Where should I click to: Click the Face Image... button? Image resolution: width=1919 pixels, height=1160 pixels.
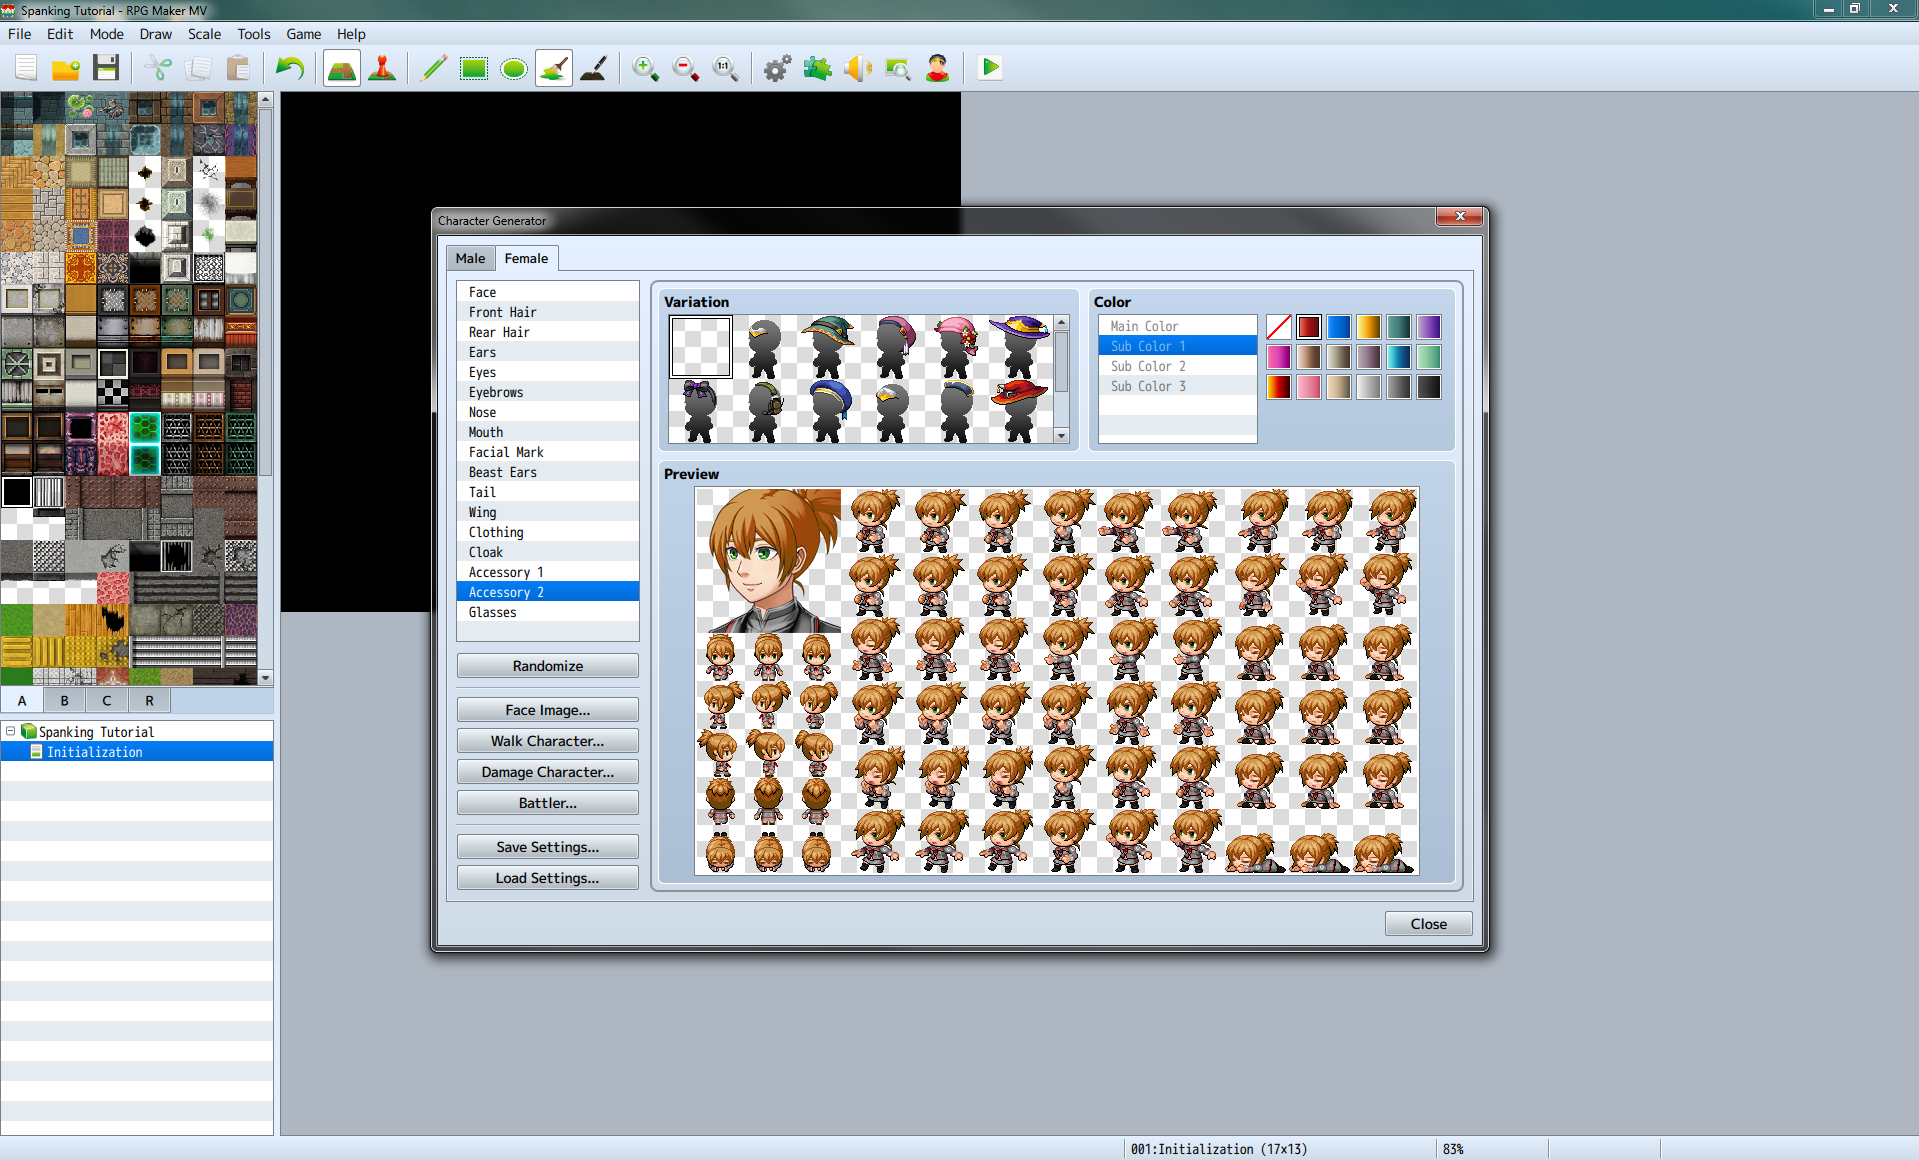click(548, 710)
